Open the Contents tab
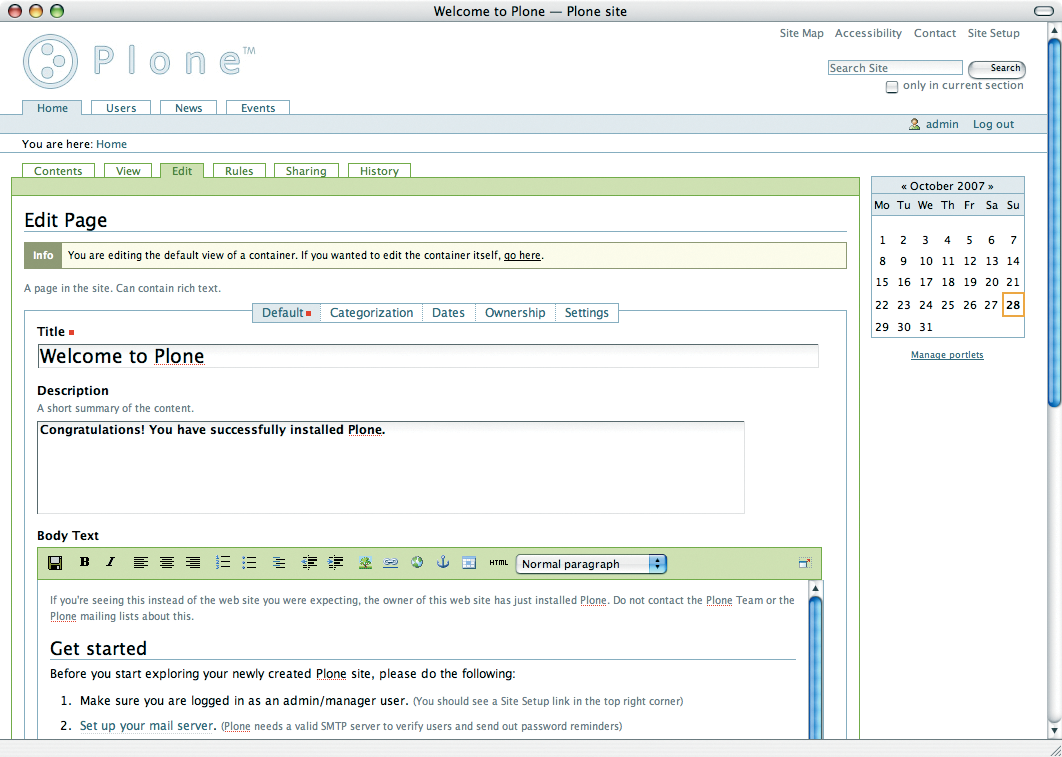The height and width of the screenshot is (757, 1062). 58,171
